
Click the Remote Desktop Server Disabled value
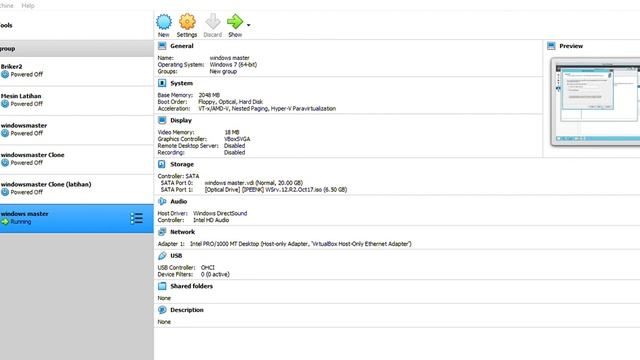coord(234,146)
